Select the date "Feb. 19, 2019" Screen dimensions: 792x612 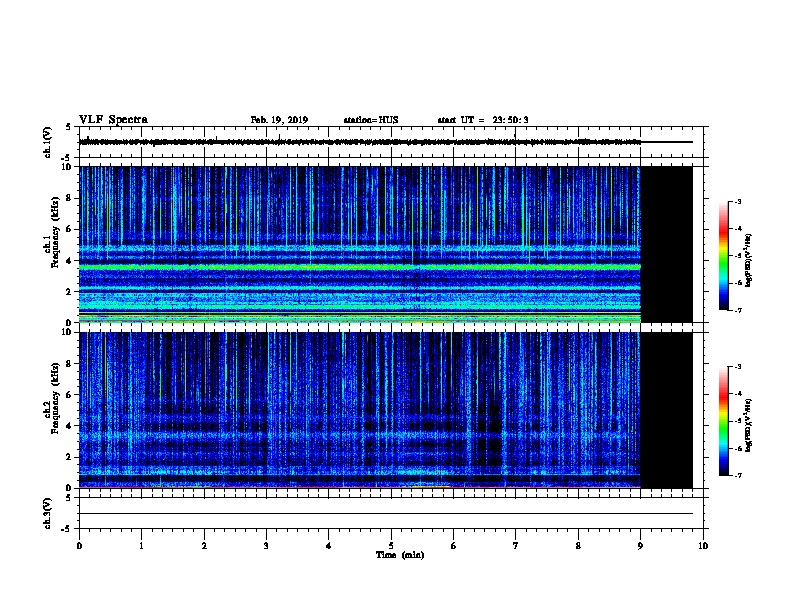(x=279, y=120)
